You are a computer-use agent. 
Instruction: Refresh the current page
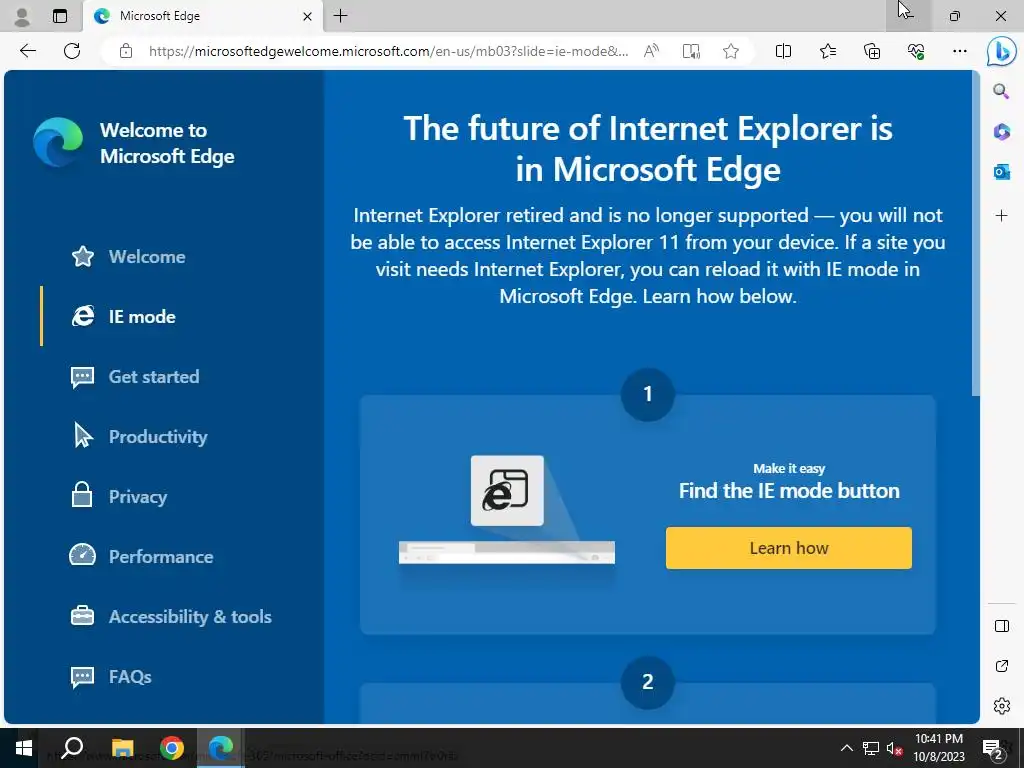tap(72, 51)
